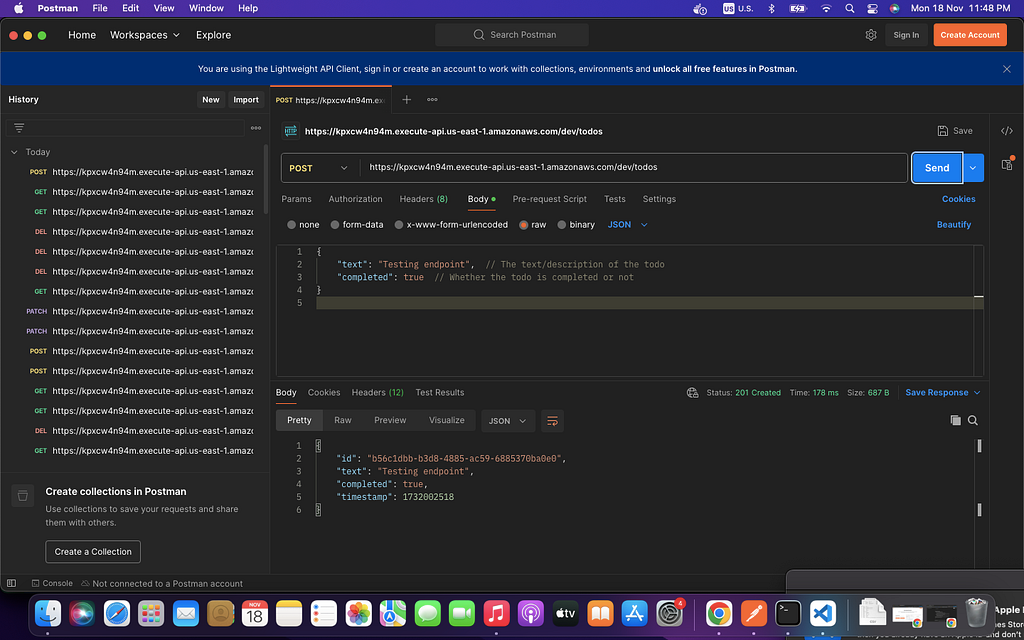
Task: Open the request info panel icon
Action: coord(1007,164)
